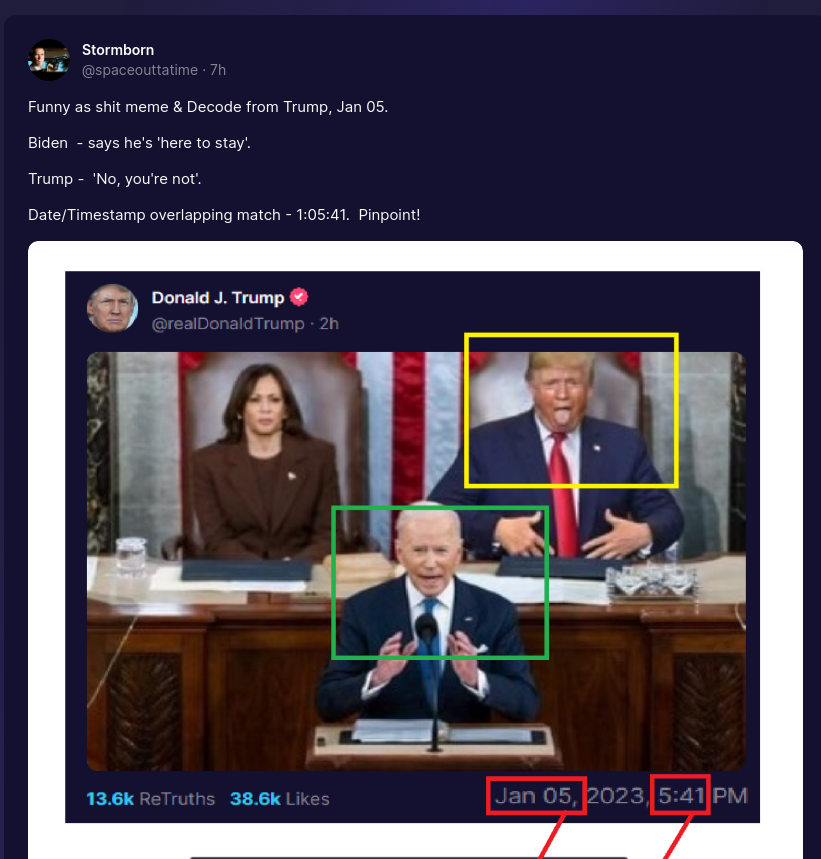
Task: Click the 'Date/Timestamp overlapping match' line
Action: [x=224, y=215]
